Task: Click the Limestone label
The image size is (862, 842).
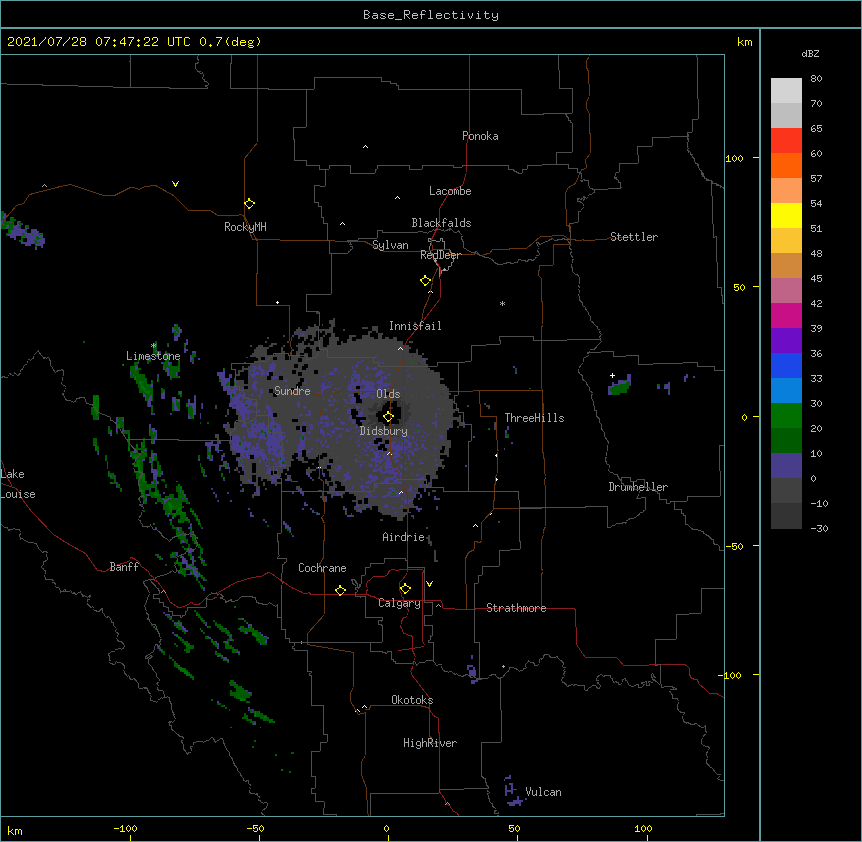Action: tap(153, 356)
